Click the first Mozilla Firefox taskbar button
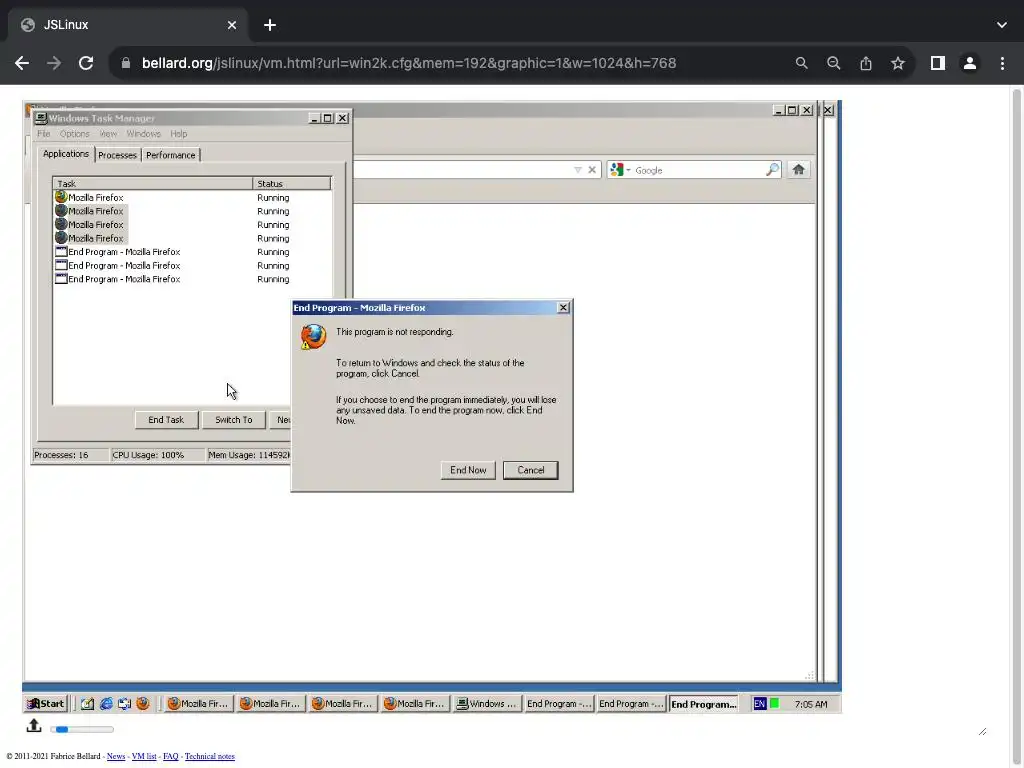1024x768 pixels. click(197, 704)
